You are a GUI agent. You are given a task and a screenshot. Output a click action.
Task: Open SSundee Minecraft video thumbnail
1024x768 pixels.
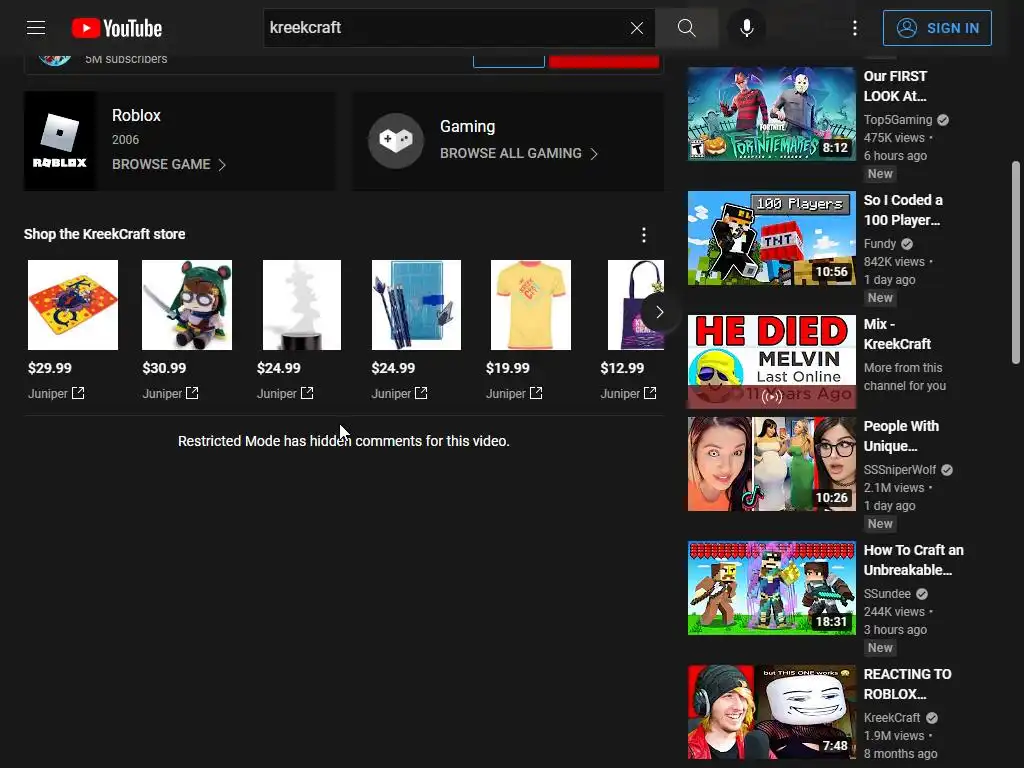click(771, 588)
